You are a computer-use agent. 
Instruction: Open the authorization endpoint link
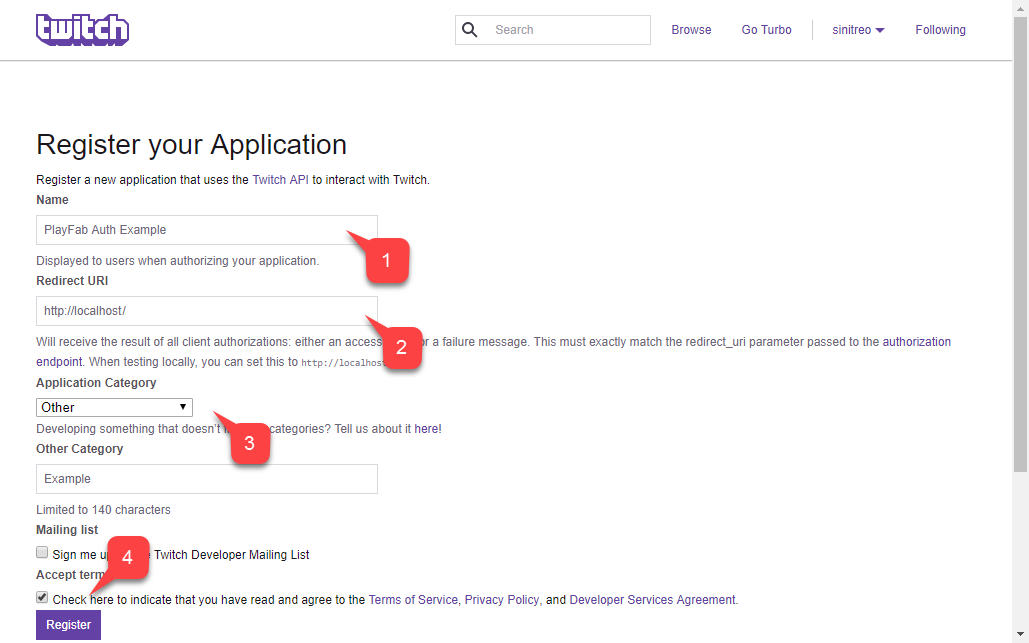click(x=917, y=340)
